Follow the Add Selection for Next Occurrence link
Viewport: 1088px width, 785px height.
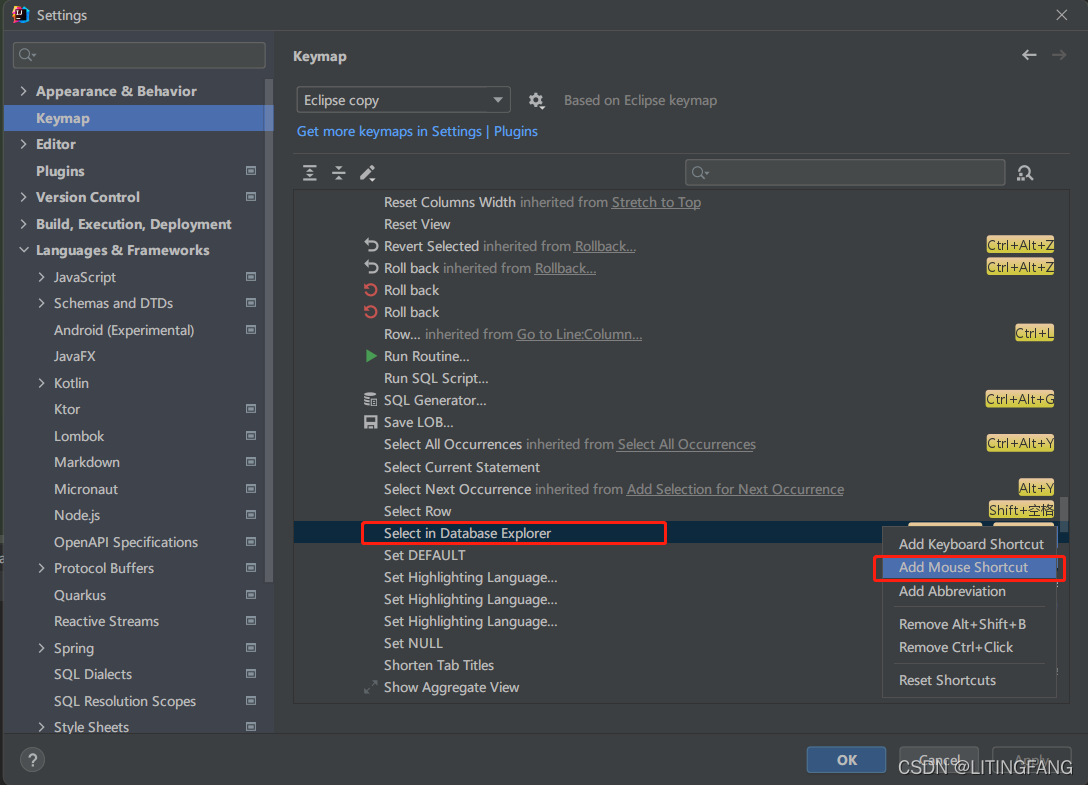736,489
